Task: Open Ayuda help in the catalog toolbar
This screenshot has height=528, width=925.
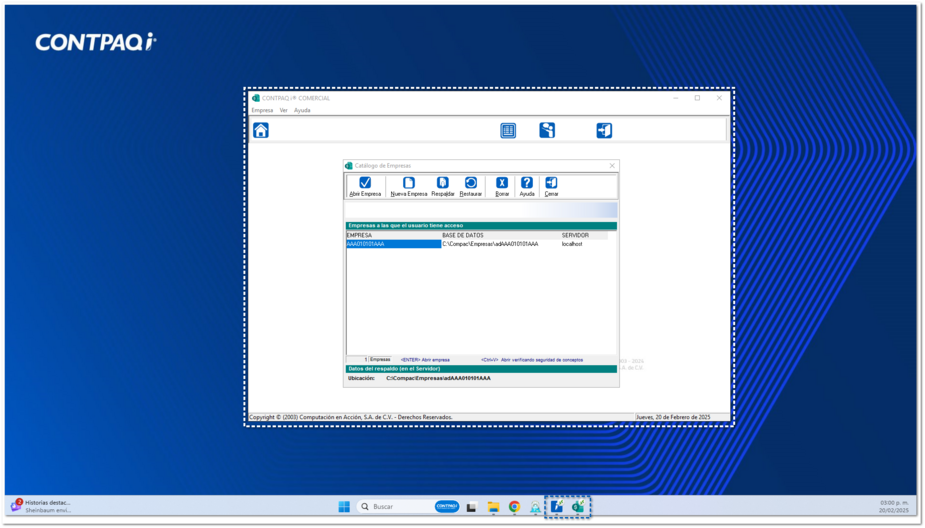Action: (527, 183)
